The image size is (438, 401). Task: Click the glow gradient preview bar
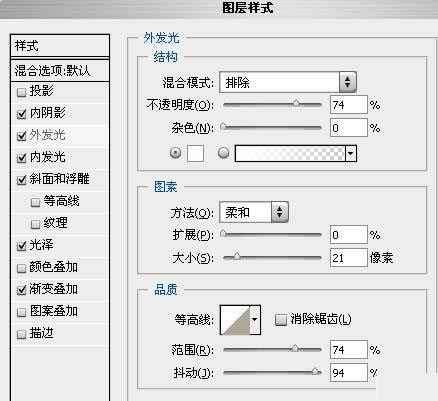tap(290, 153)
